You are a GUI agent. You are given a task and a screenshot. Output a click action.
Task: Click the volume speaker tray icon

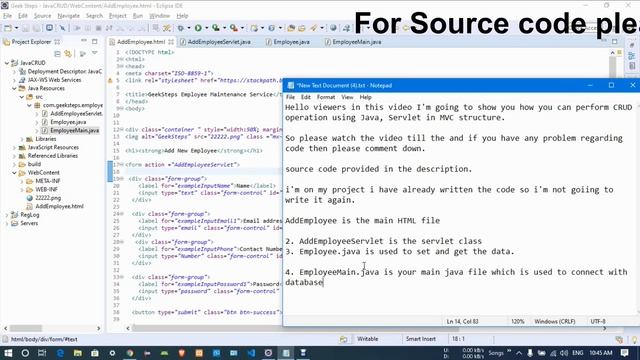(x=564, y=353)
